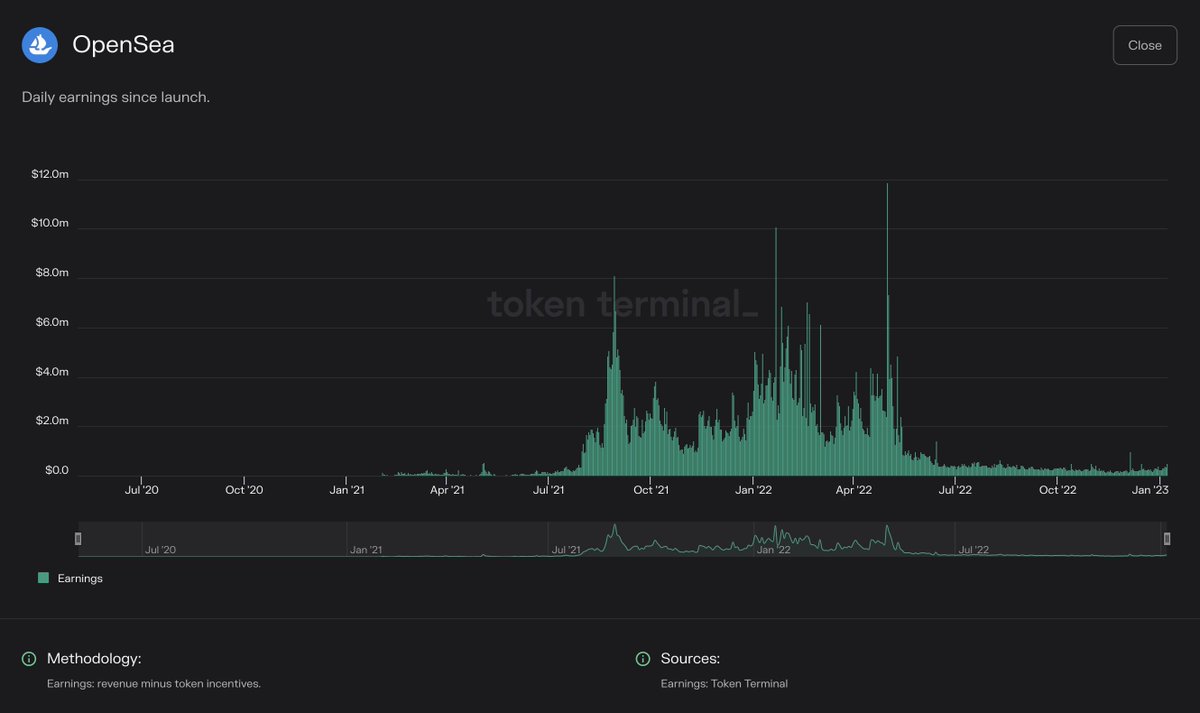The image size is (1200, 713).
Task: Click the $2.0m y-axis label
Action: (x=52, y=421)
